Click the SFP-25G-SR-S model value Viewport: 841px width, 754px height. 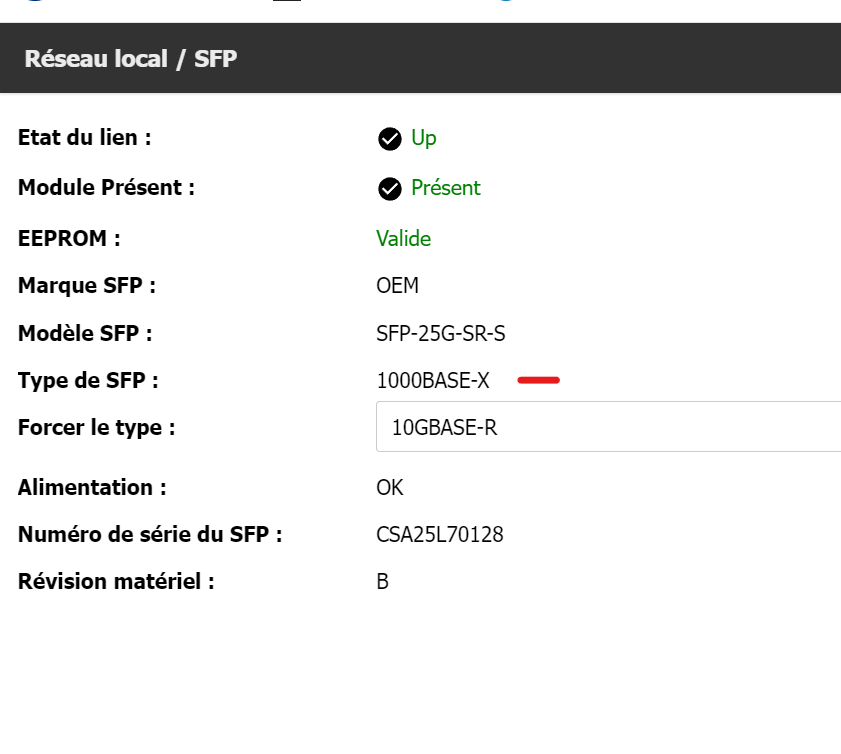(x=441, y=333)
